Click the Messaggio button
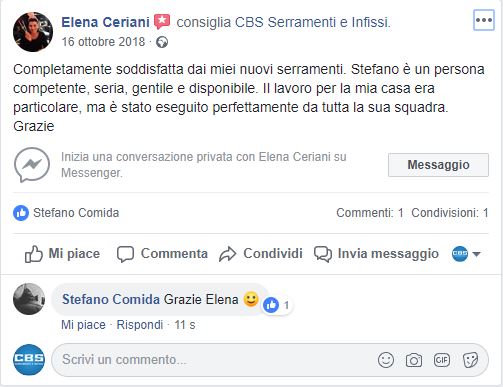 click(438, 165)
